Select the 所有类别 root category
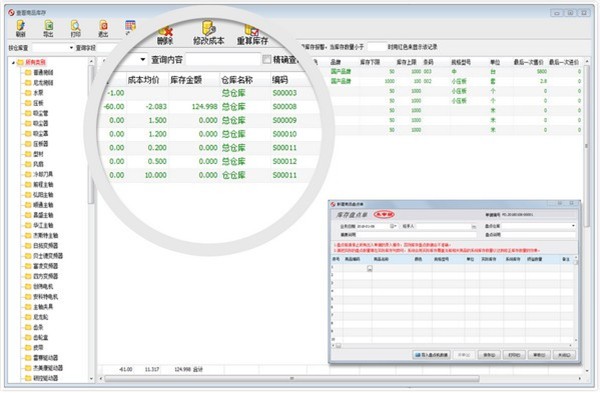 [36, 62]
